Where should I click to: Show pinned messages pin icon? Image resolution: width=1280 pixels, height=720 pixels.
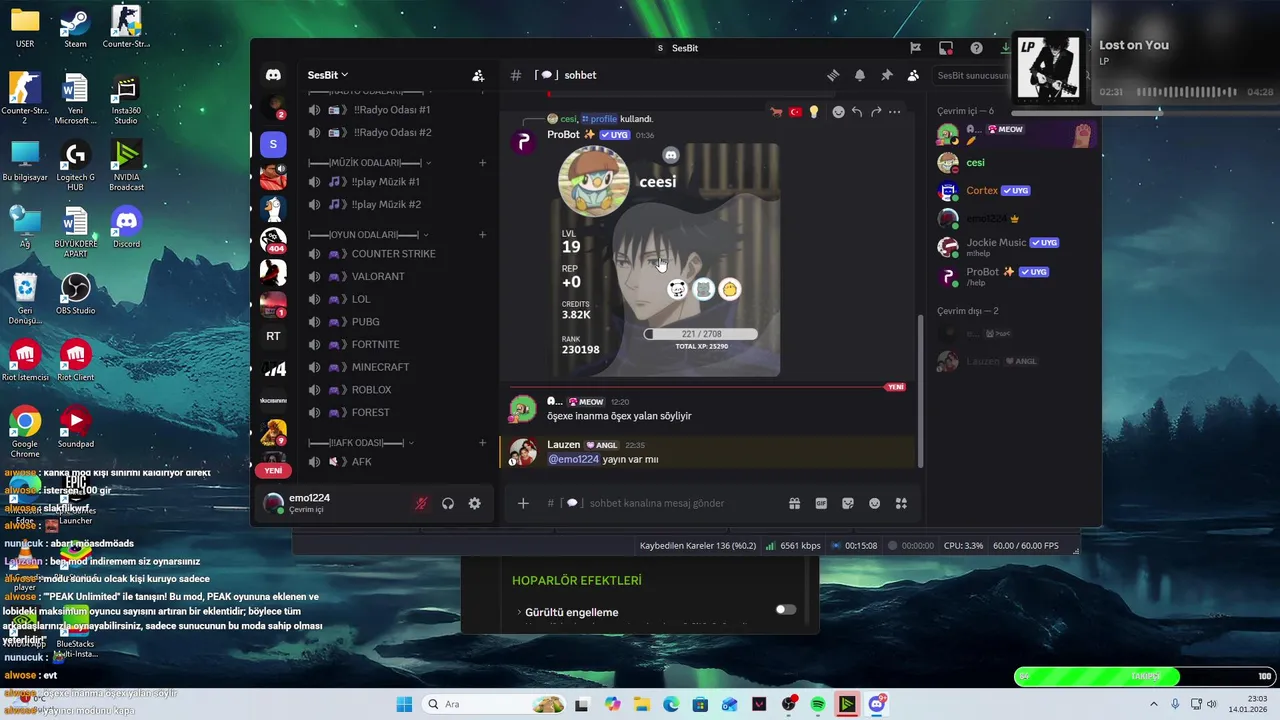[x=886, y=75]
